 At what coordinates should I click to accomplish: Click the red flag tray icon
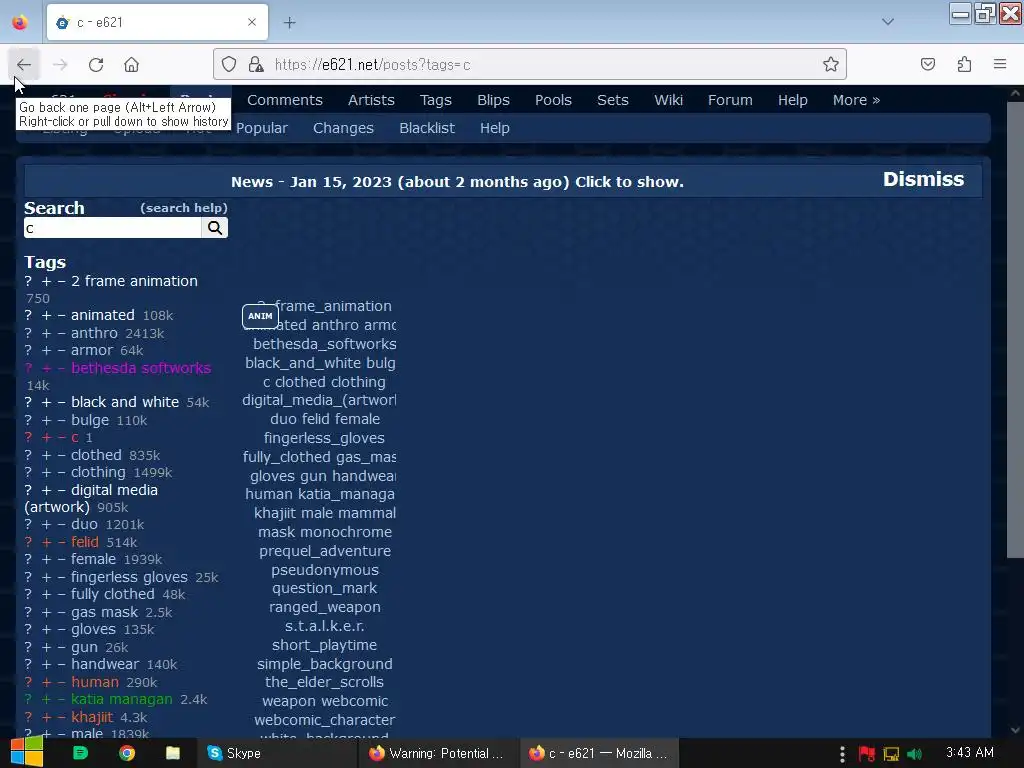pos(867,754)
